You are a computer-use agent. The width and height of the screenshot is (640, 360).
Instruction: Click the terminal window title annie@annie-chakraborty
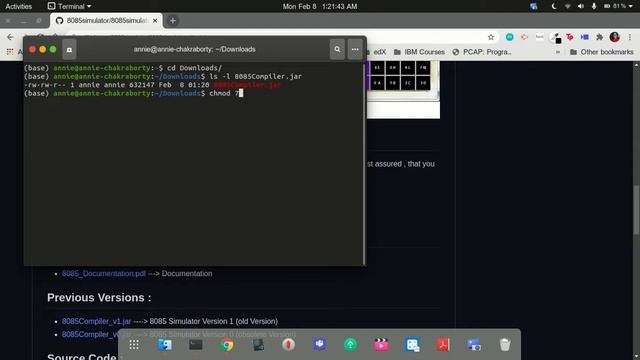coord(195,49)
